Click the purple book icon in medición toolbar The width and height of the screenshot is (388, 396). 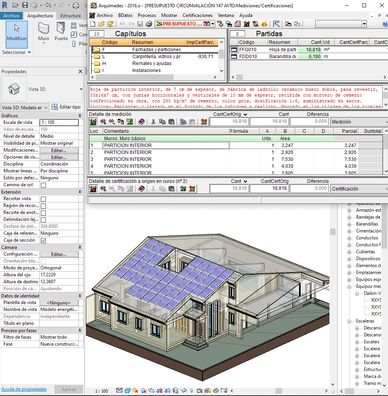141,122
